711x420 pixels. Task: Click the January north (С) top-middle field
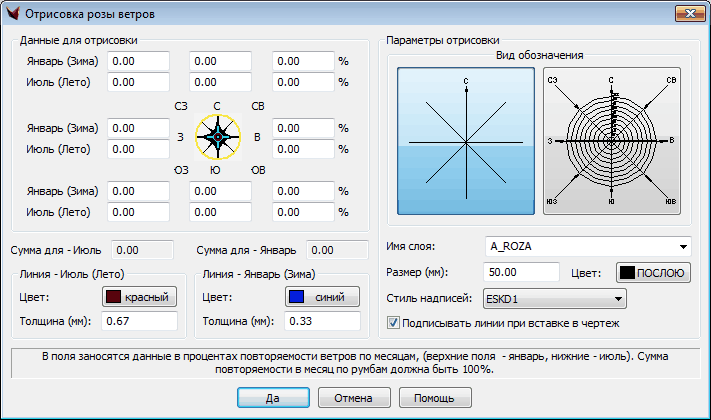pyautogui.click(x=220, y=62)
